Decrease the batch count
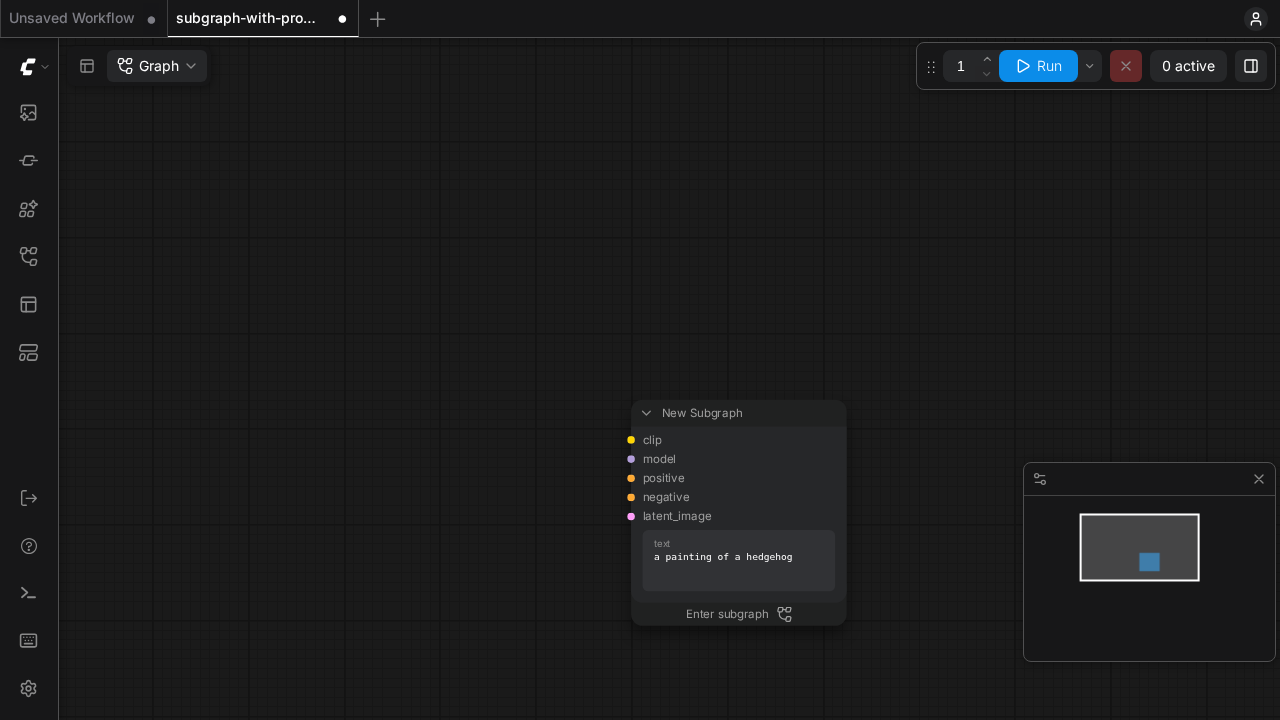The height and width of the screenshot is (720, 1280). click(x=987, y=74)
